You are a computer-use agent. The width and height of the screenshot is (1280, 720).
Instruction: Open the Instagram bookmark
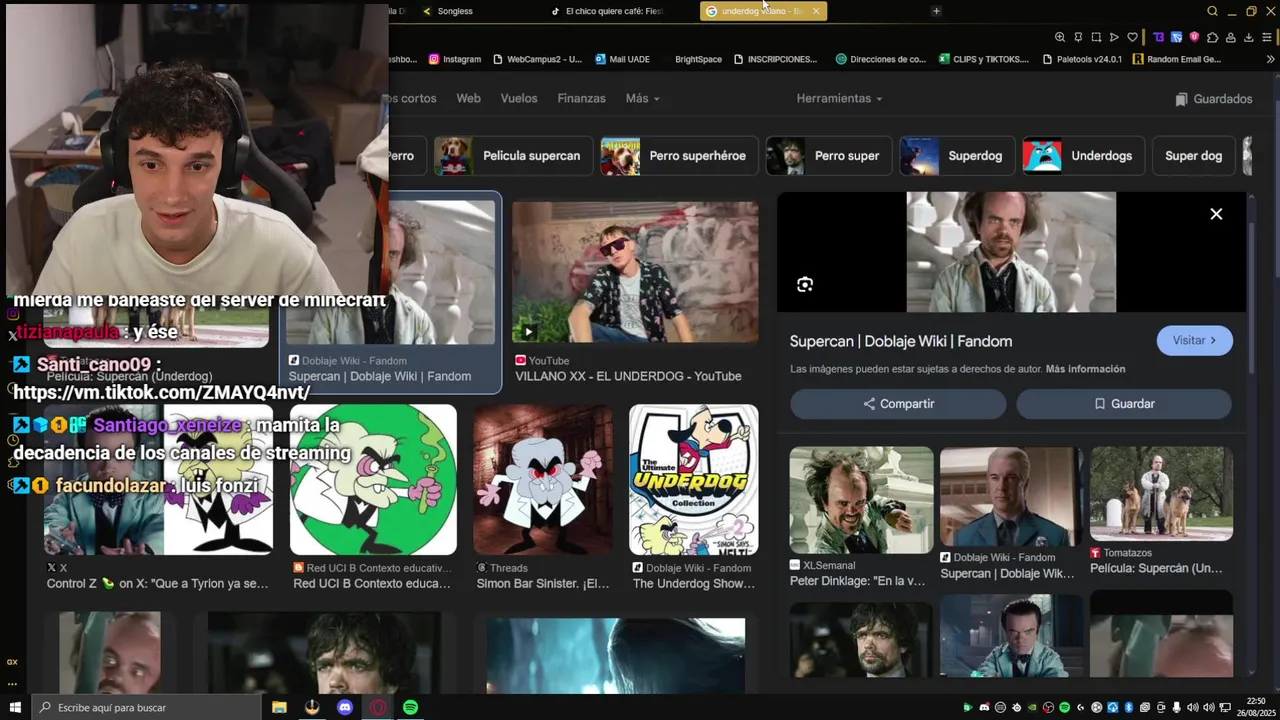455,59
